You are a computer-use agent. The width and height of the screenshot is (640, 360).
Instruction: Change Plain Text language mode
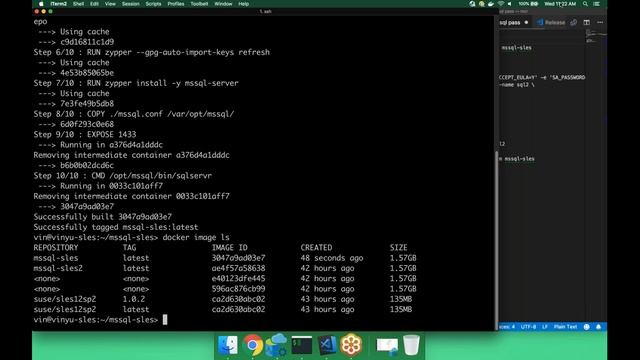[x=565, y=327]
